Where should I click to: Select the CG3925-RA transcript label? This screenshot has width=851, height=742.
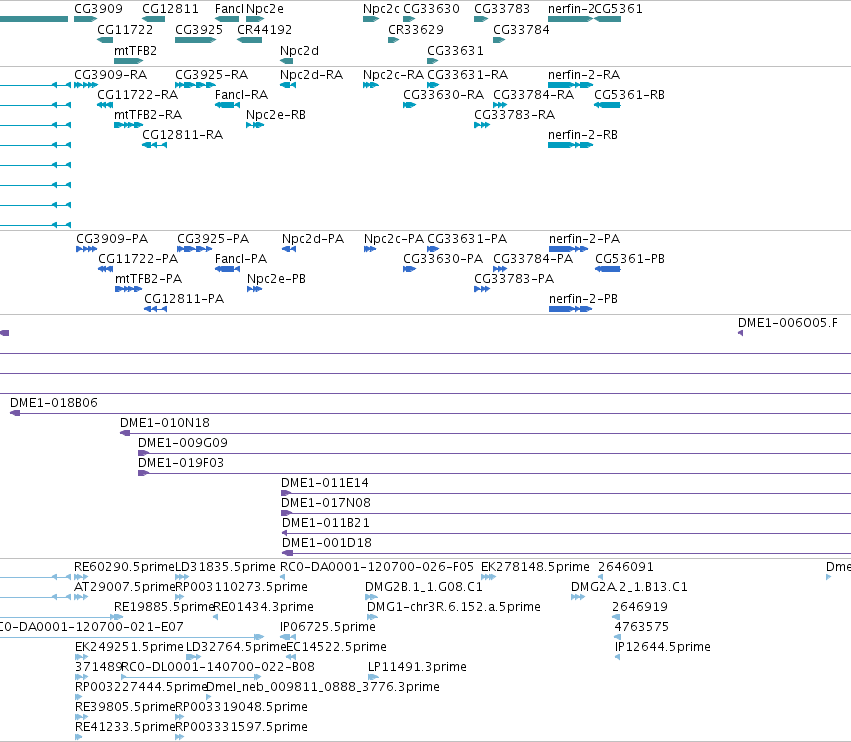click(212, 75)
